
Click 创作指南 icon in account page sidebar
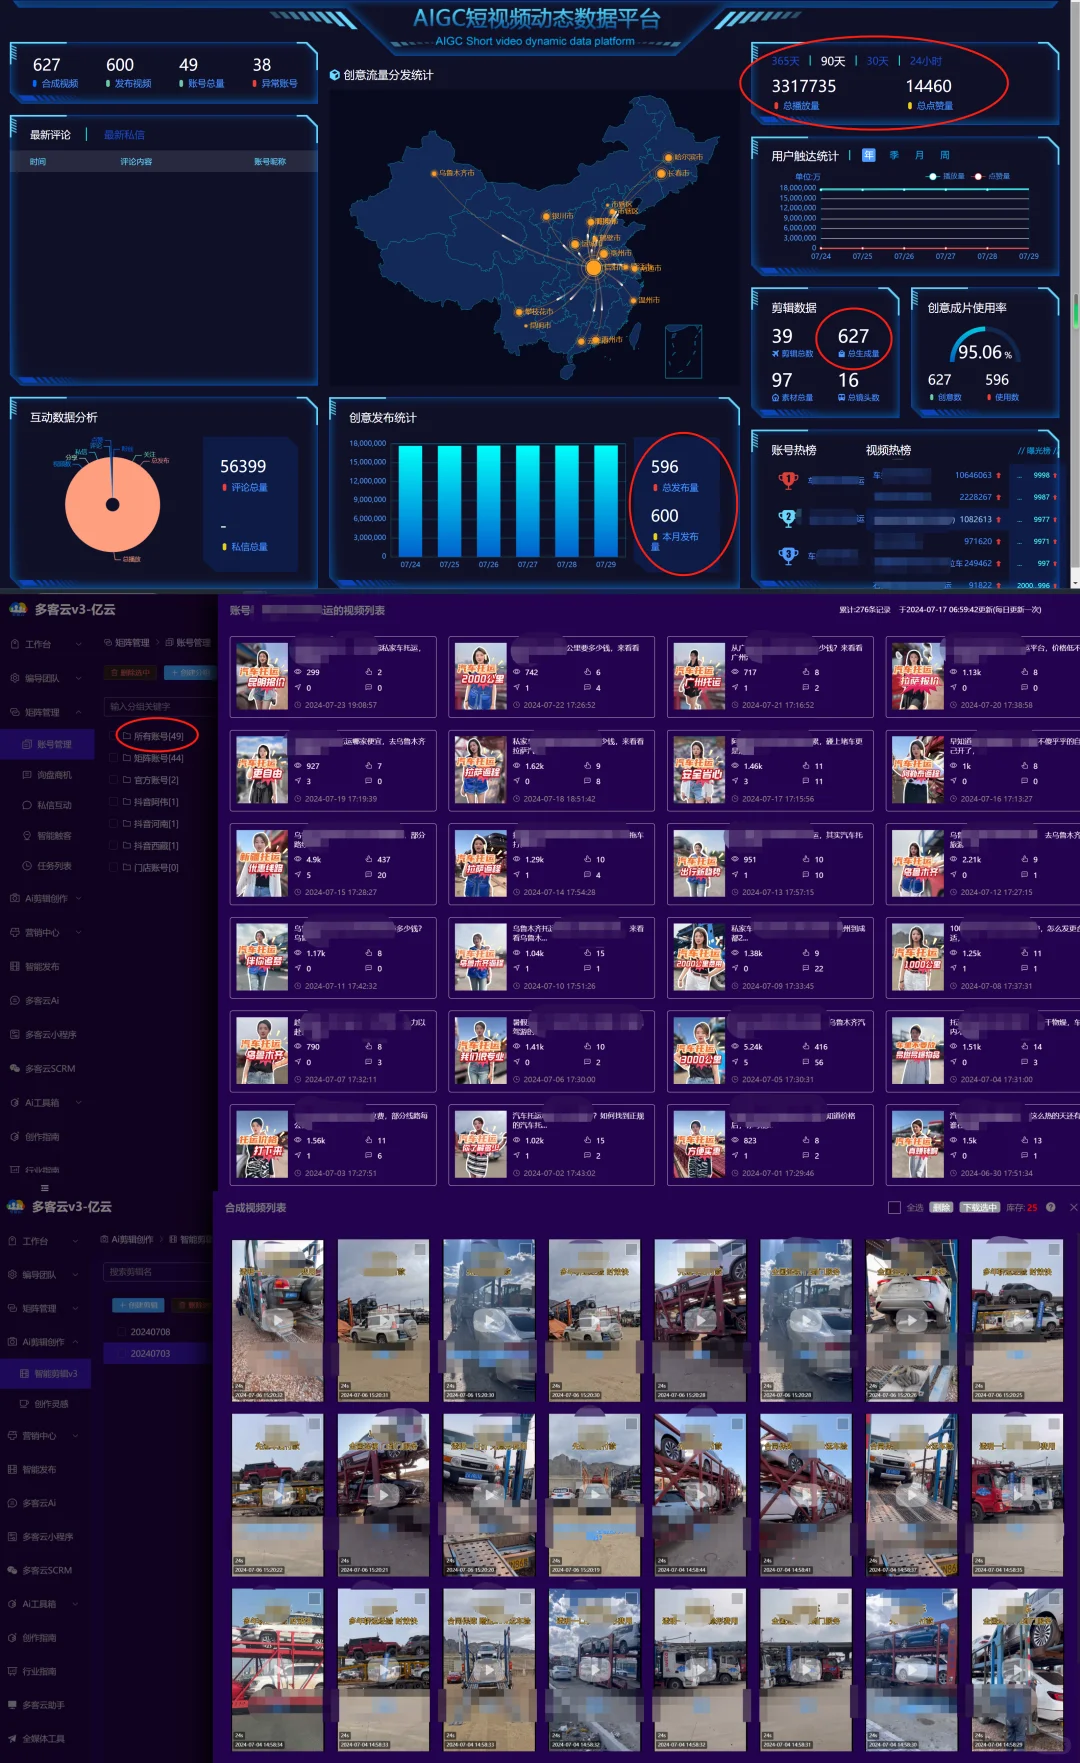(x=14, y=1136)
